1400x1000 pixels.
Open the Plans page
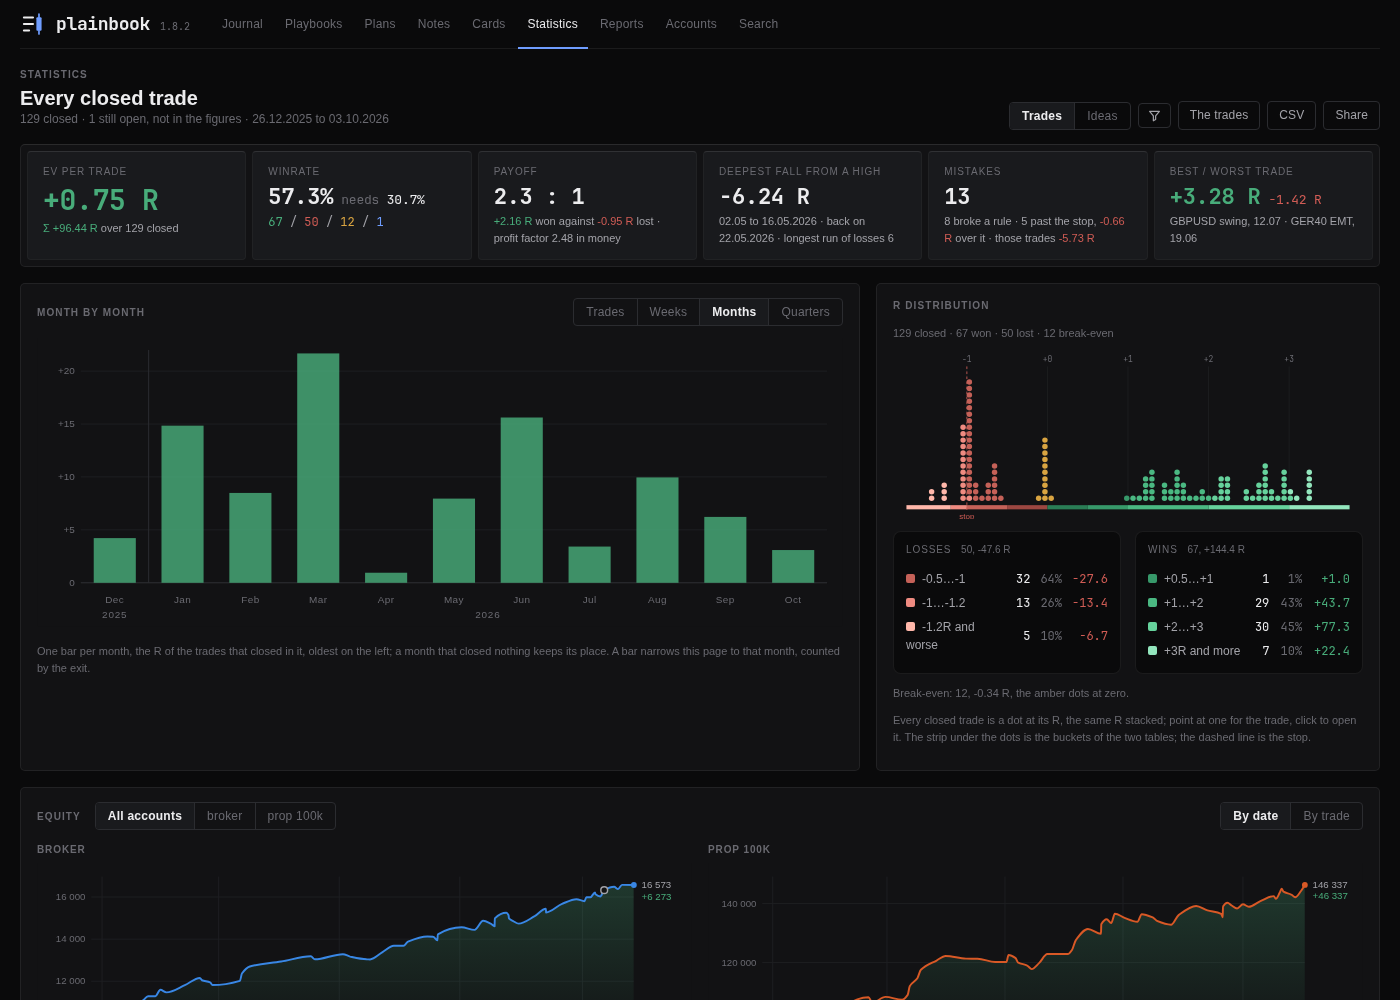(x=380, y=24)
